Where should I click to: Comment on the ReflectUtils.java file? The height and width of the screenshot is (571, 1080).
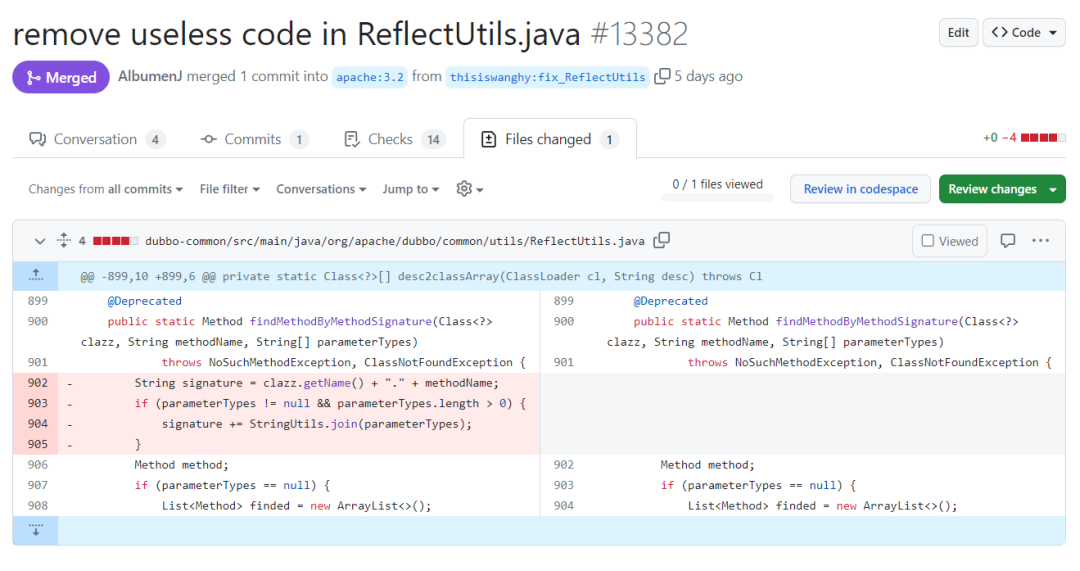point(1008,240)
